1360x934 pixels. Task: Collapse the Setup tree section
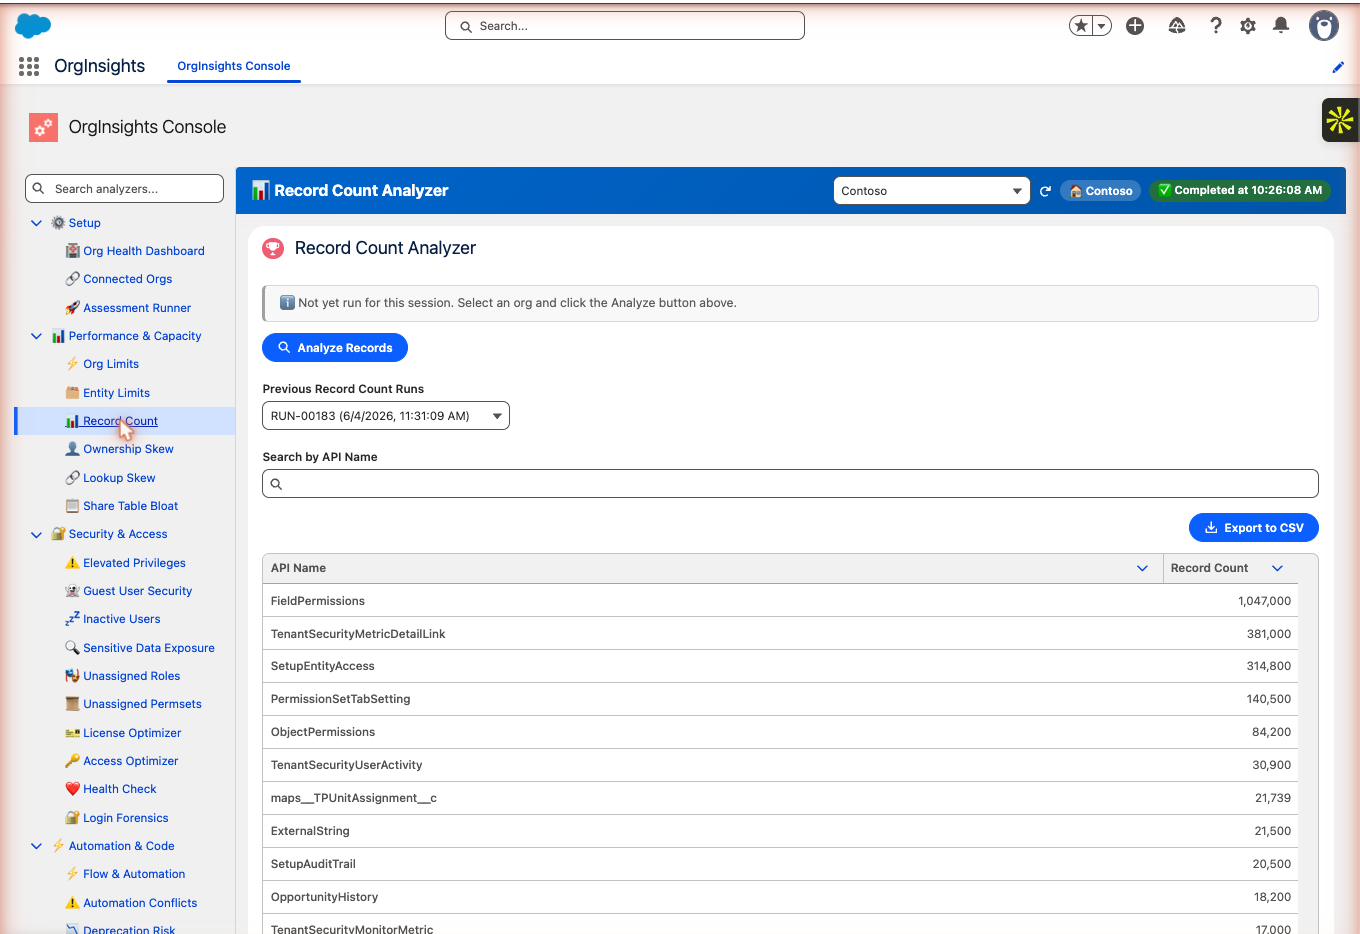coord(37,223)
